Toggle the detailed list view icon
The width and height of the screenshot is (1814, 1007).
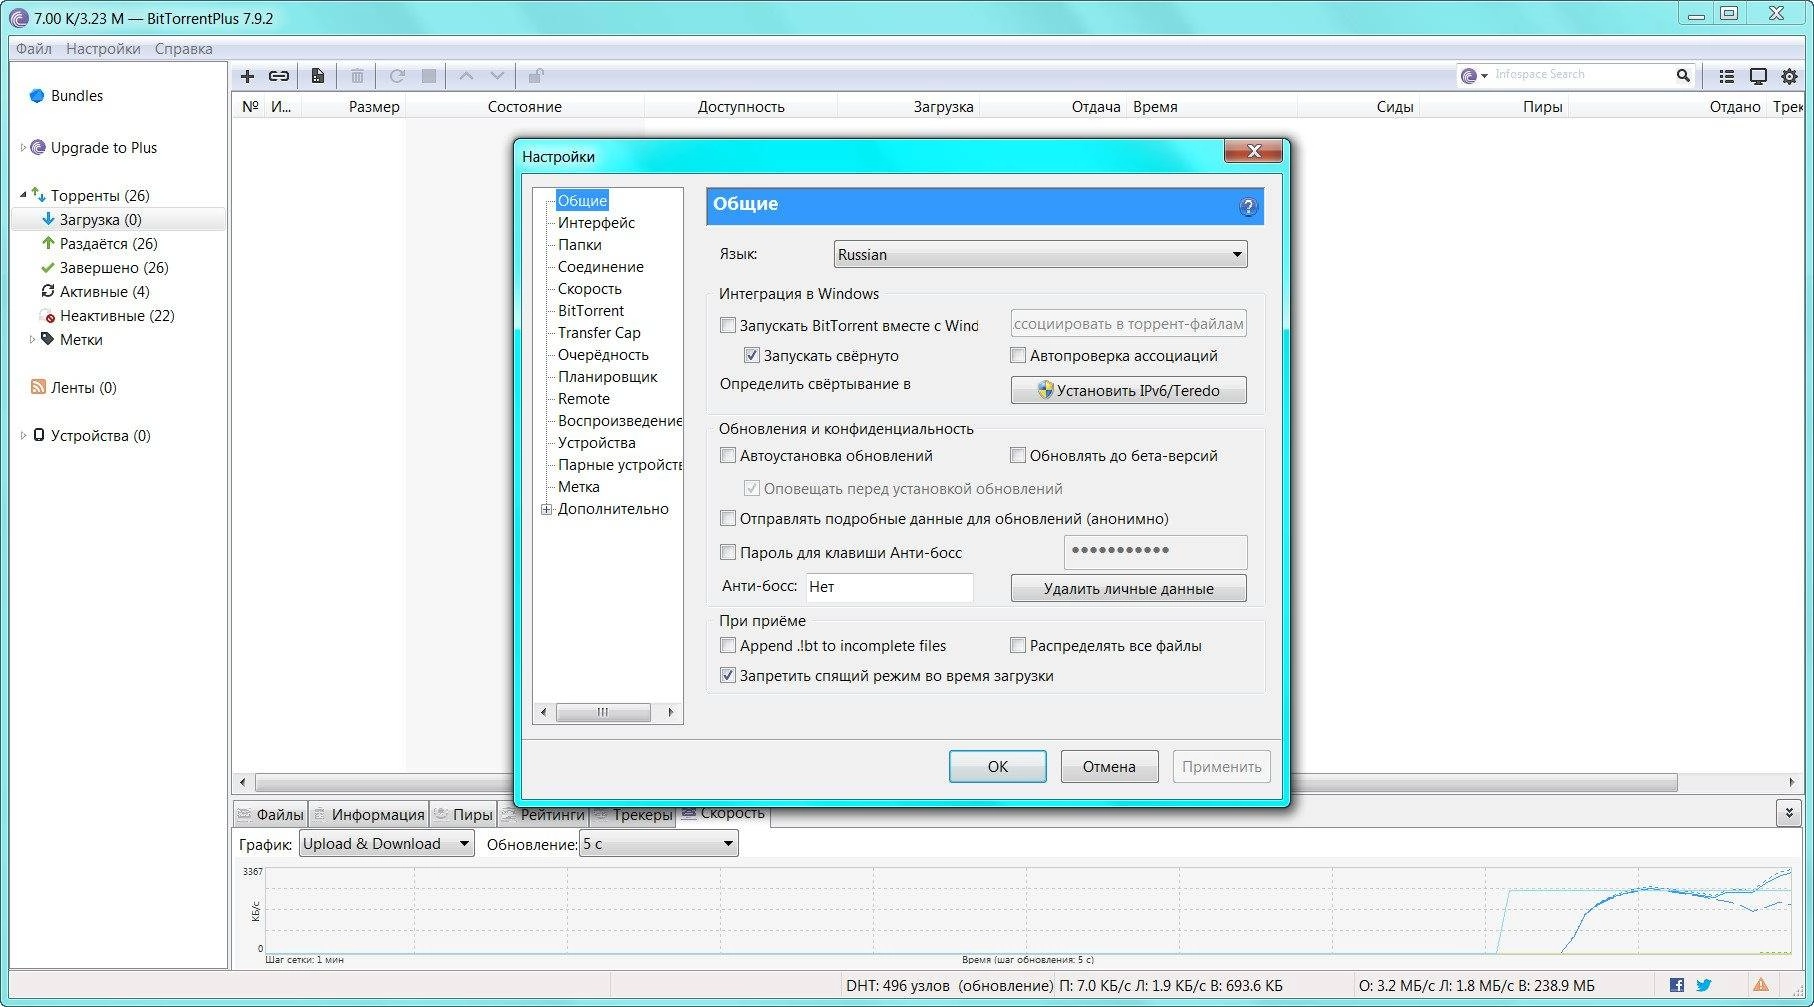[1726, 76]
